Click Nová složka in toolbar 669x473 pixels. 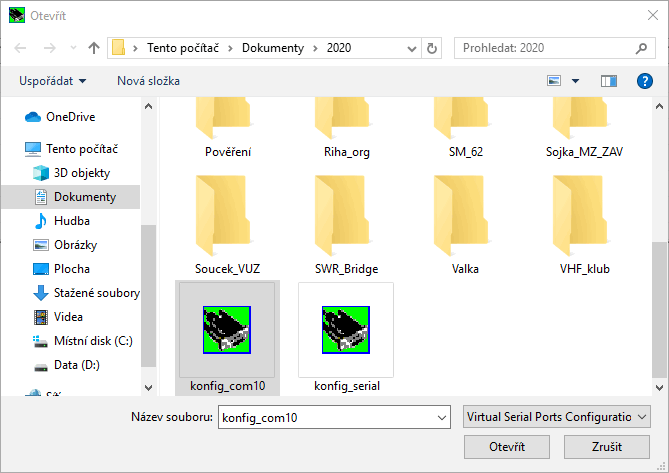click(x=148, y=81)
